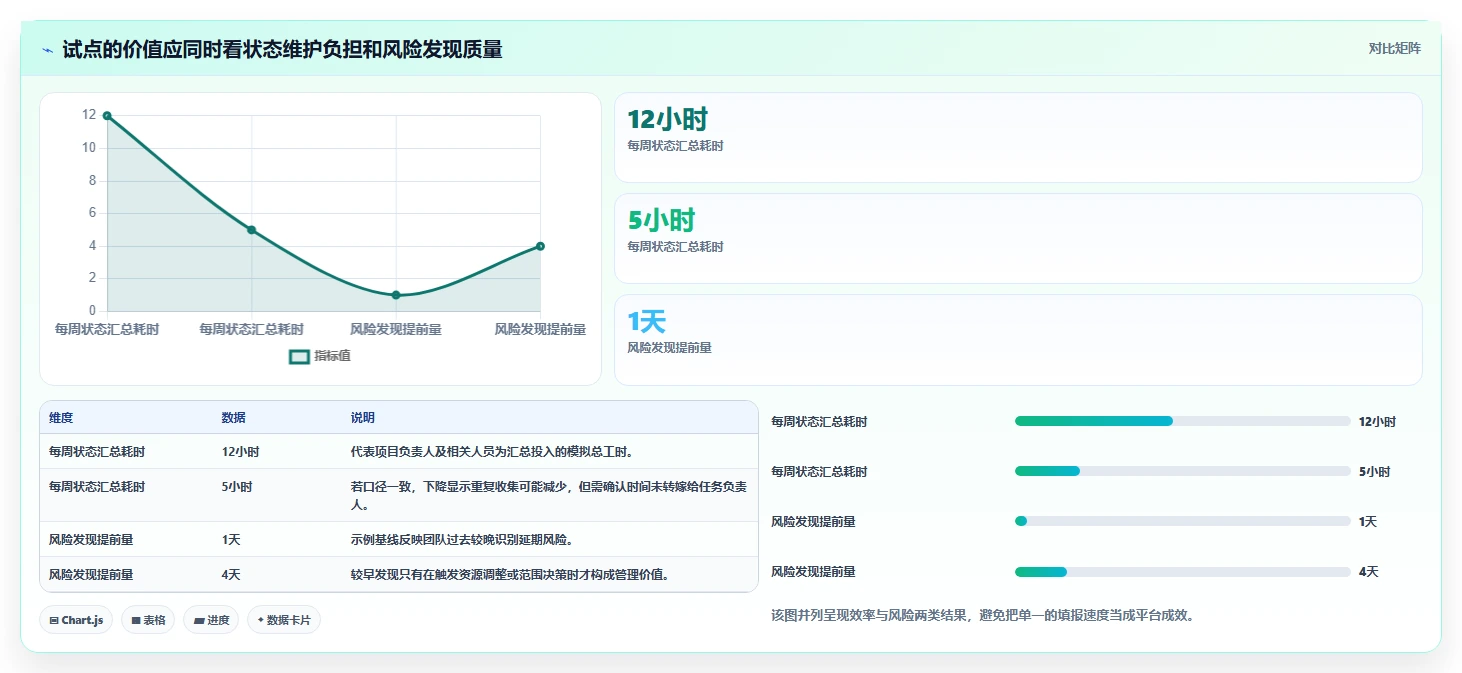Toggle the 指标值 legend color box
The height and width of the screenshot is (673, 1462).
pos(299,356)
